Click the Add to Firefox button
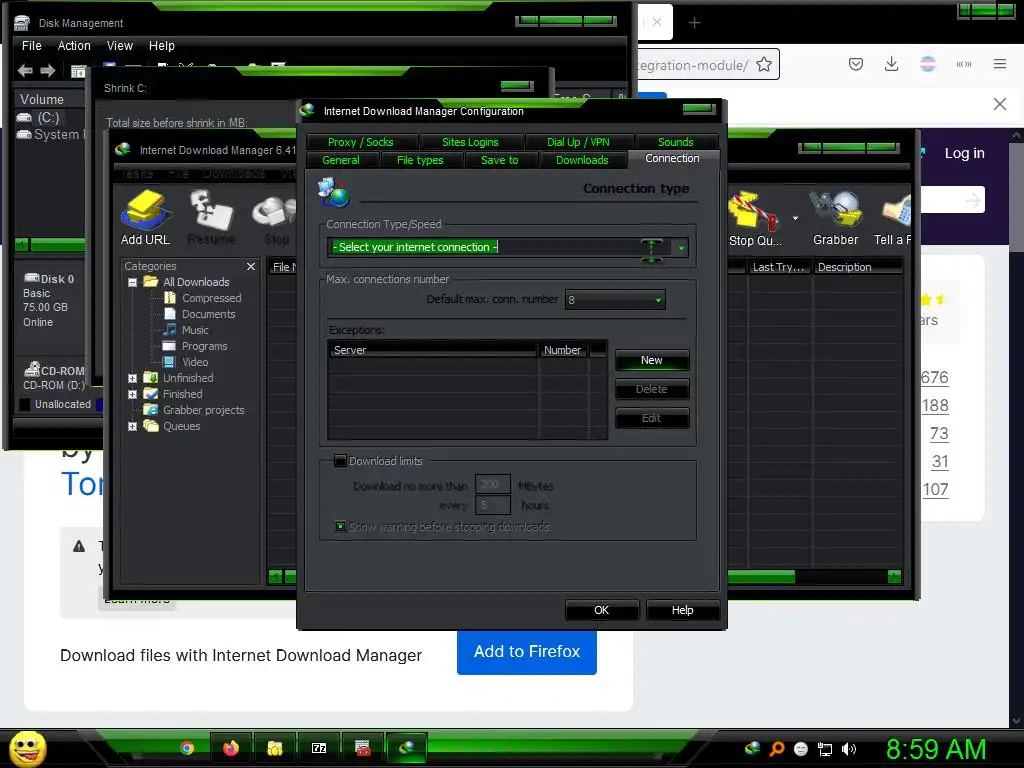This screenshot has height=768, width=1024. pos(526,652)
